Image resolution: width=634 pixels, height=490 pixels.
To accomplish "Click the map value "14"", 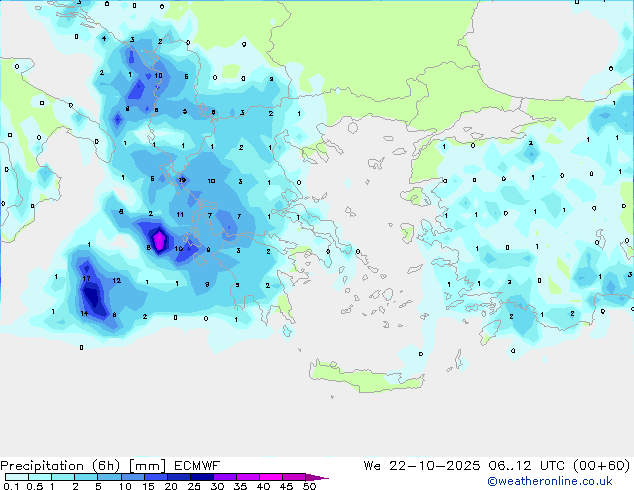I will [84, 313].
